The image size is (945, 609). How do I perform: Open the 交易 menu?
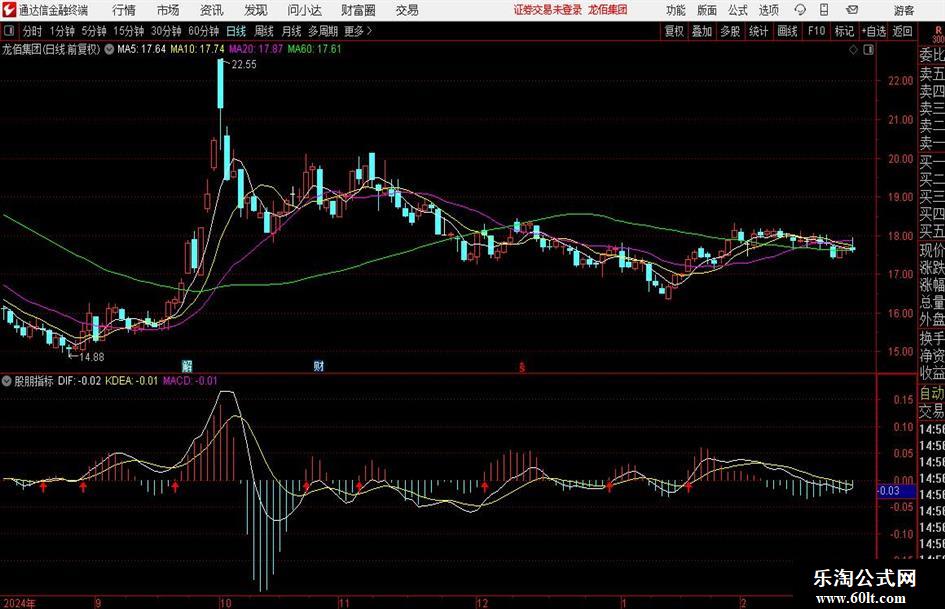[x=407, y=10]
